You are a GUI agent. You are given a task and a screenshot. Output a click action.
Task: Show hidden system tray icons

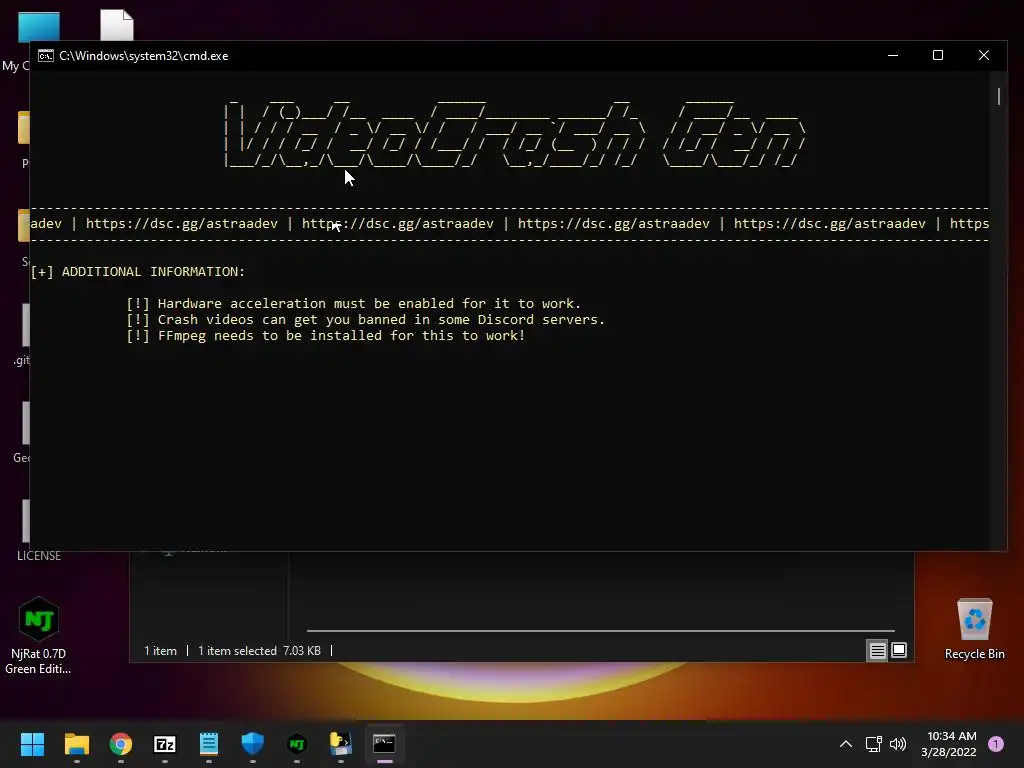point(846,744)
